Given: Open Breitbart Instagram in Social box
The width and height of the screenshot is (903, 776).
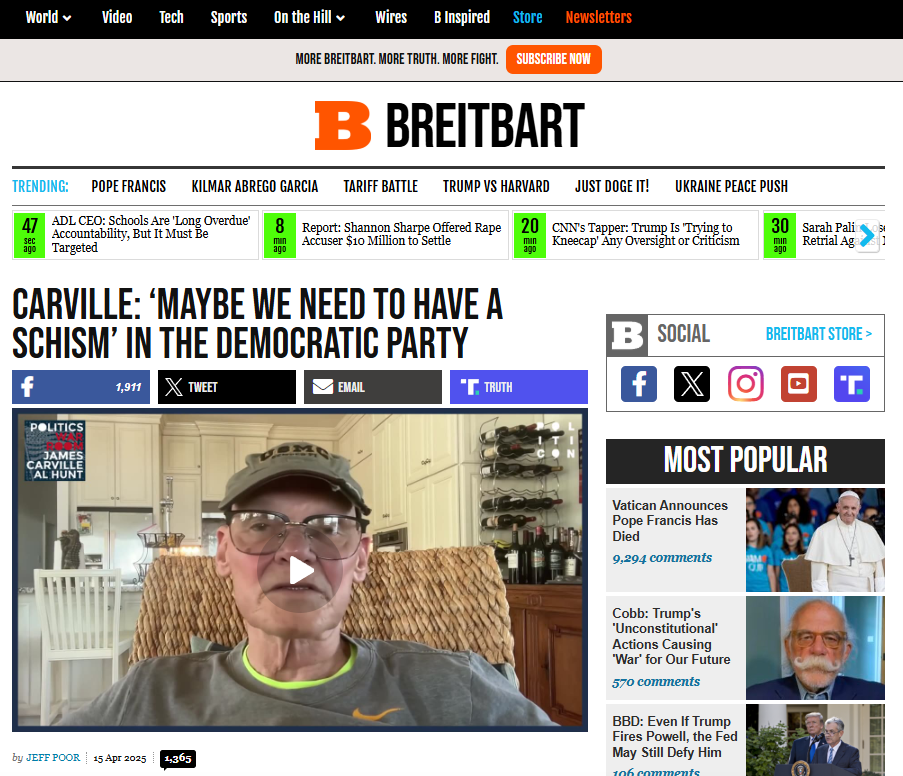Looking at the screenshot, I should point(745,384).
